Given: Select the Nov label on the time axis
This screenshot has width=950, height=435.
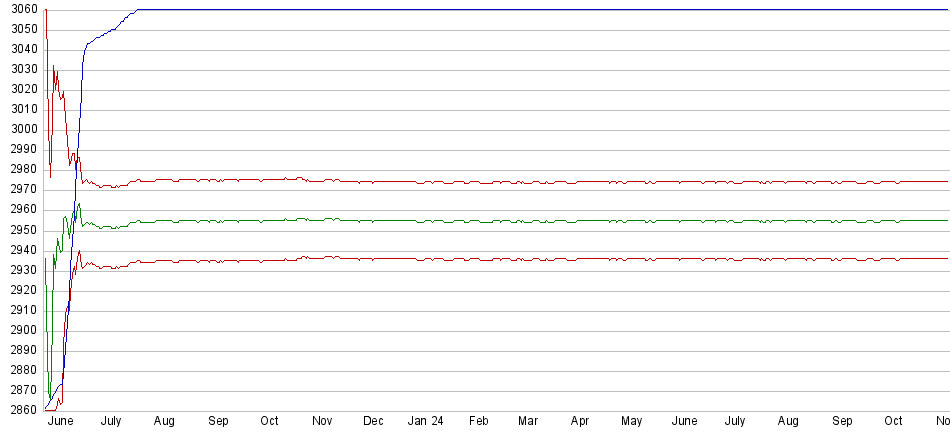Looking at the screenshot, I should (x=322, y=421).
